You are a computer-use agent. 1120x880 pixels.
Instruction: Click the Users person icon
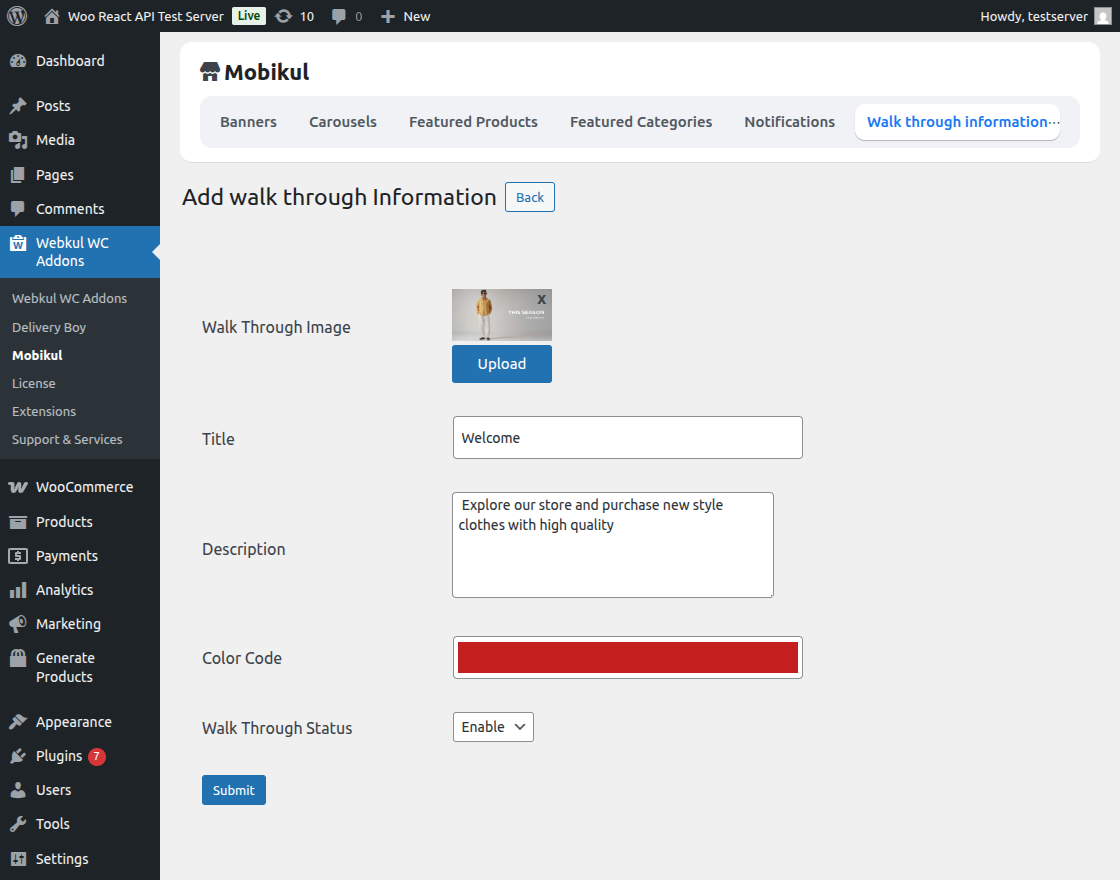coord(19,790)
